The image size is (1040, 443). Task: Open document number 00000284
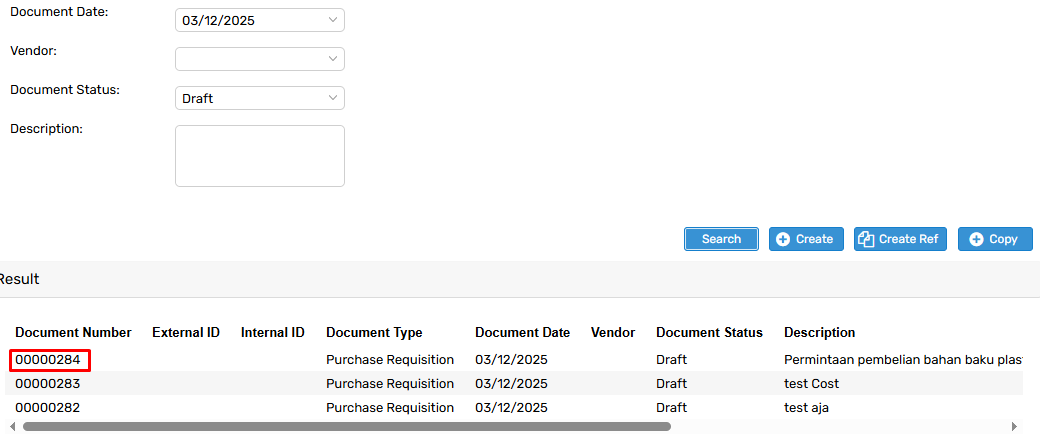pos(49,359)
